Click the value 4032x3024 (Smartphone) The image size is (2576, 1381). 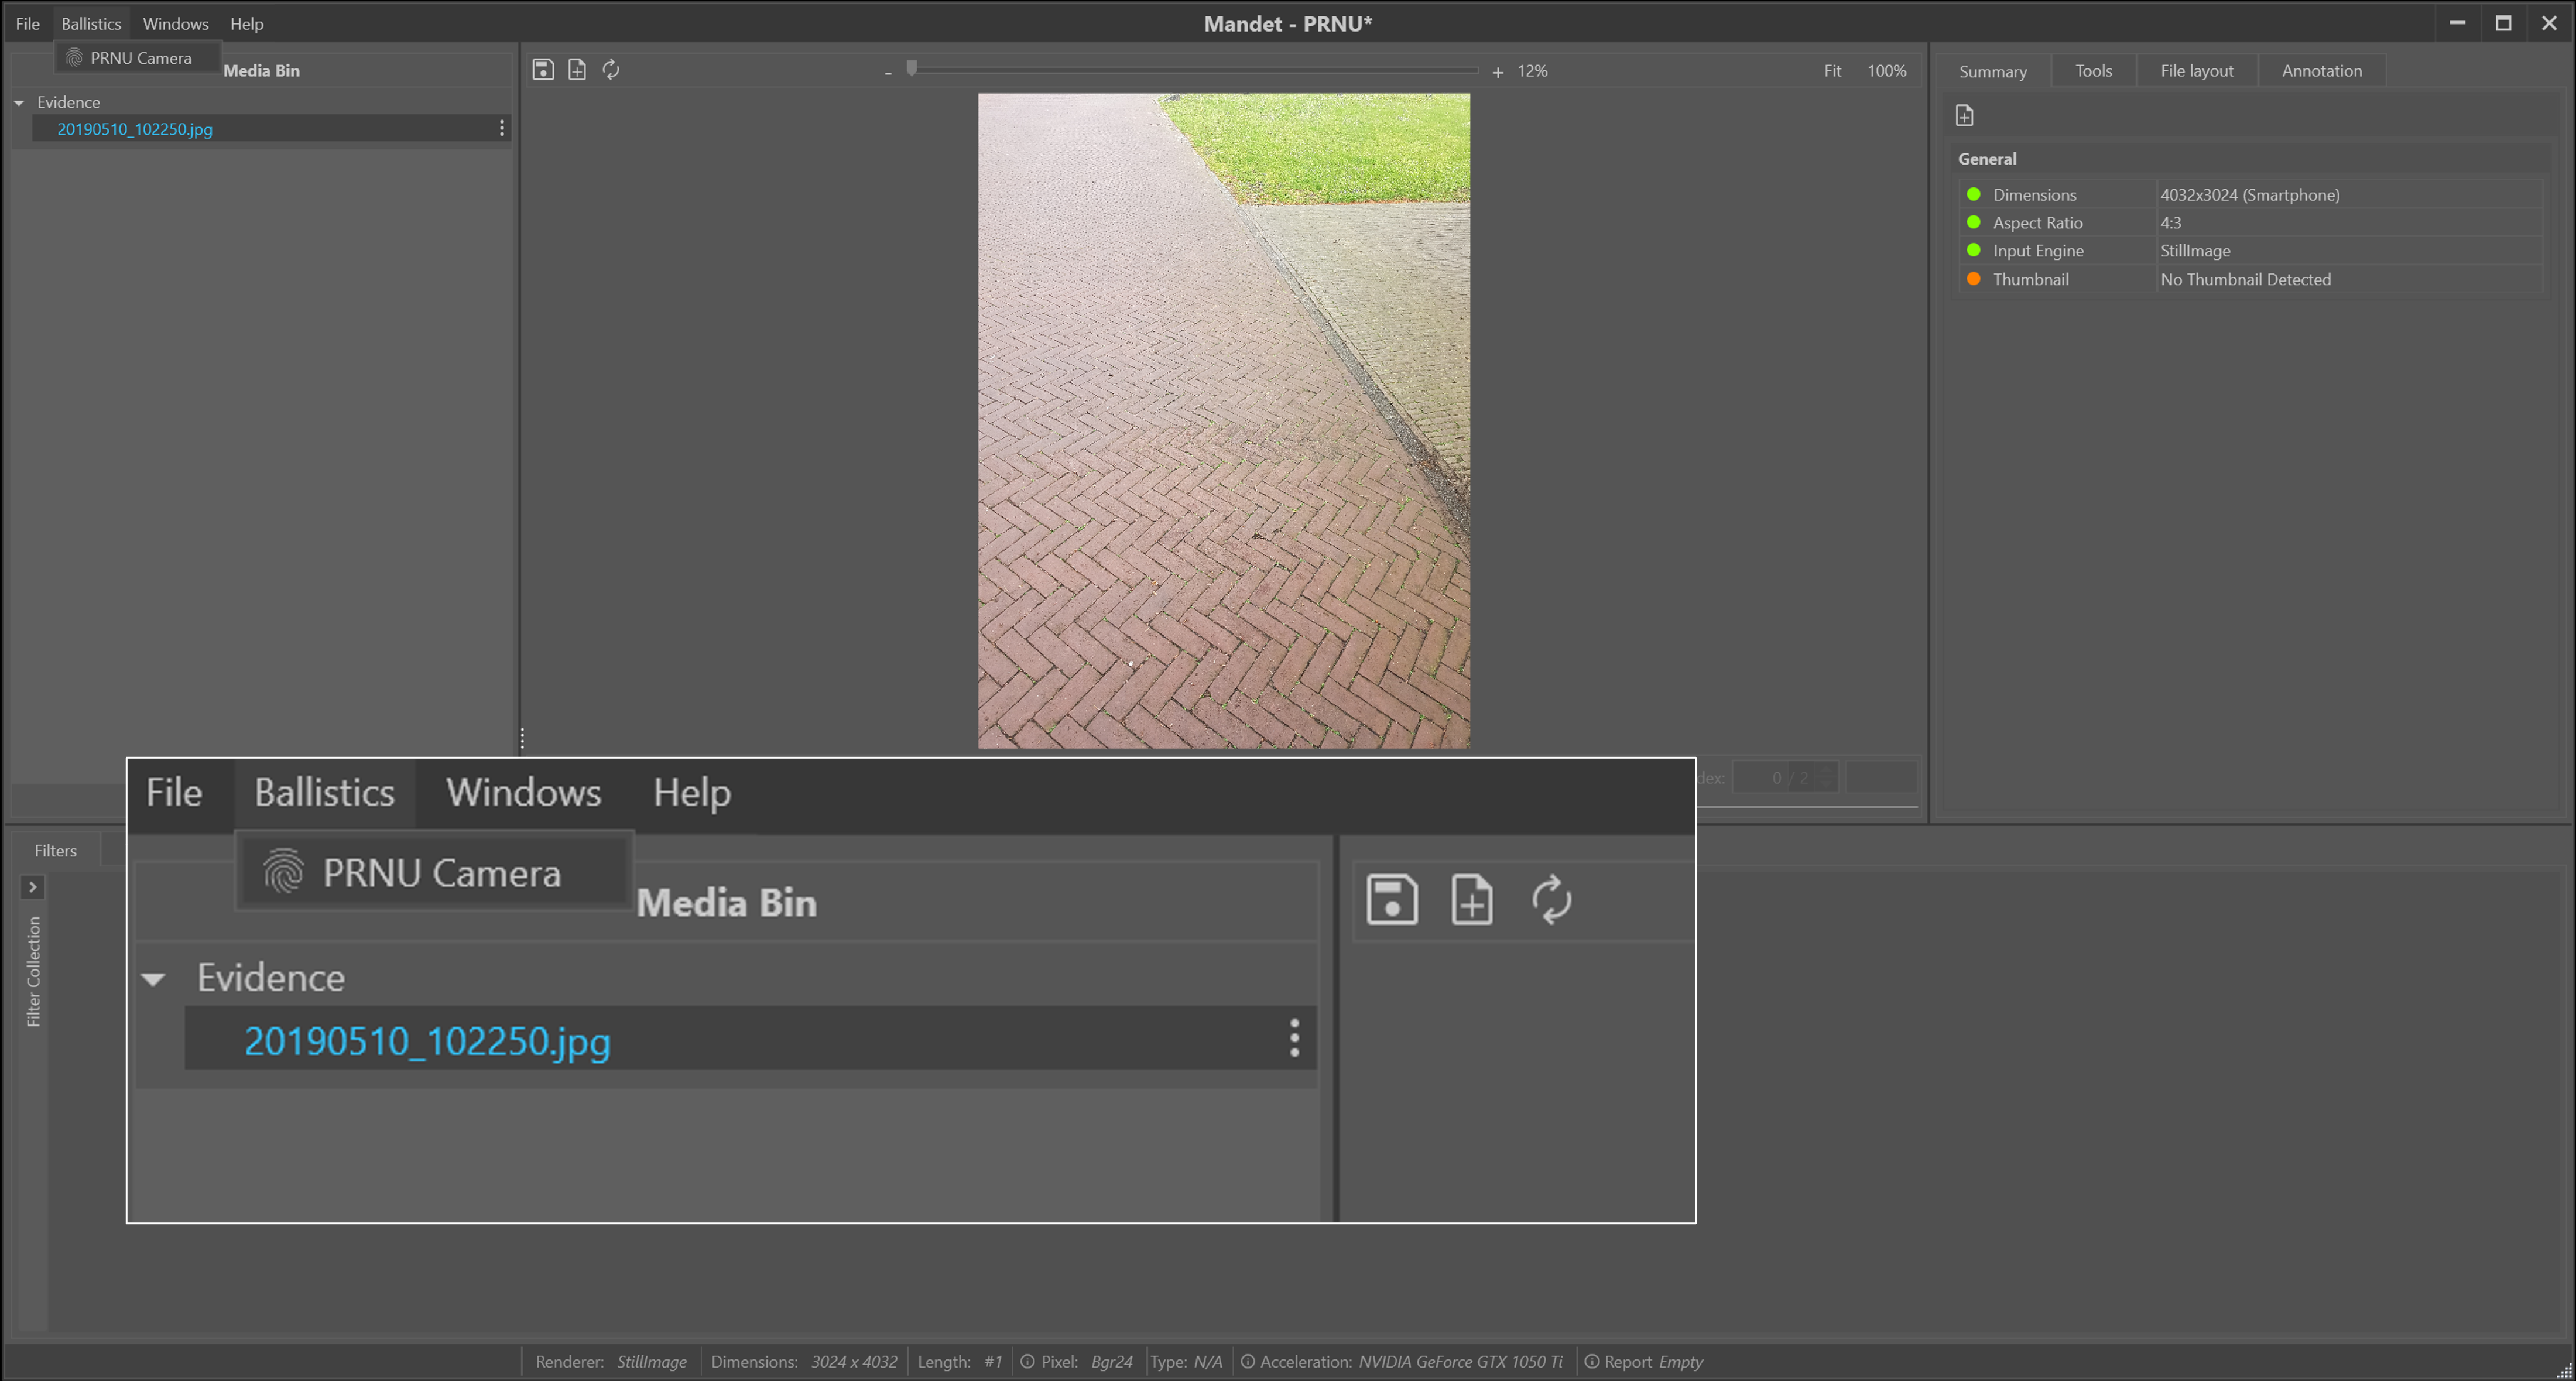pyautogui.click(x=2249, y=195)
